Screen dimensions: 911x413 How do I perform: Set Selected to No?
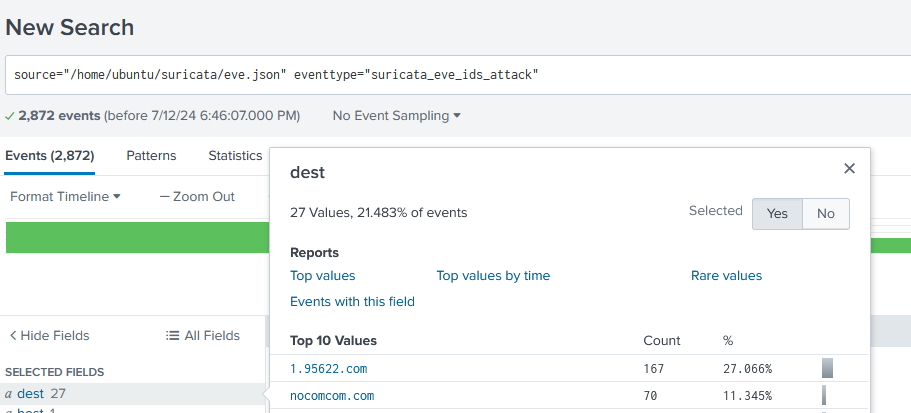(825, 213)
